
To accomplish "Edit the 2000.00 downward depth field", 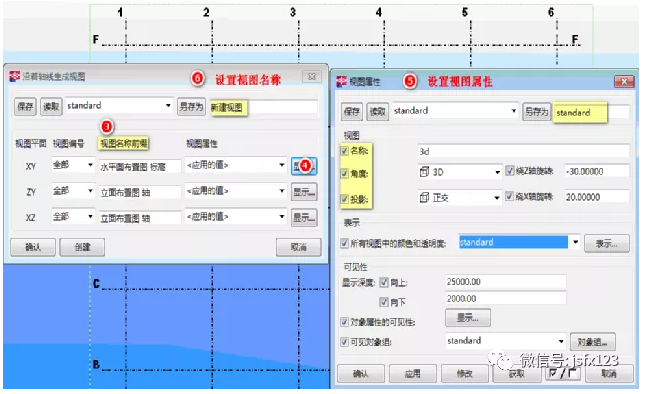I will pyautogui.click(x=505, y=298).
